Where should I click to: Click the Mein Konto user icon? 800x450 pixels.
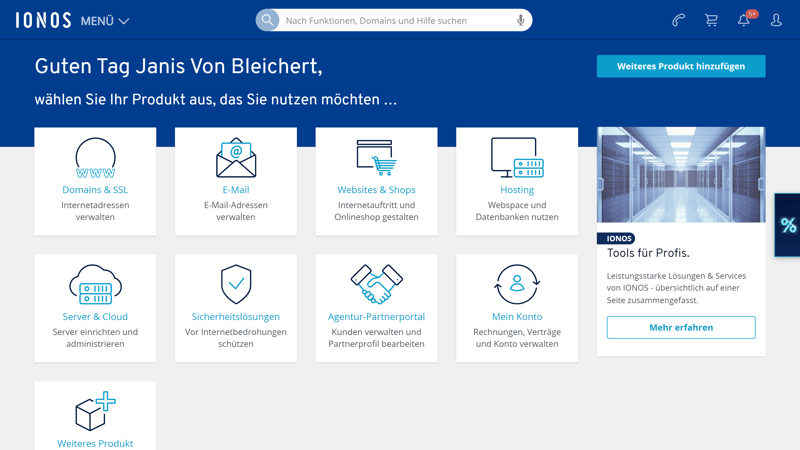click(517, 285)
